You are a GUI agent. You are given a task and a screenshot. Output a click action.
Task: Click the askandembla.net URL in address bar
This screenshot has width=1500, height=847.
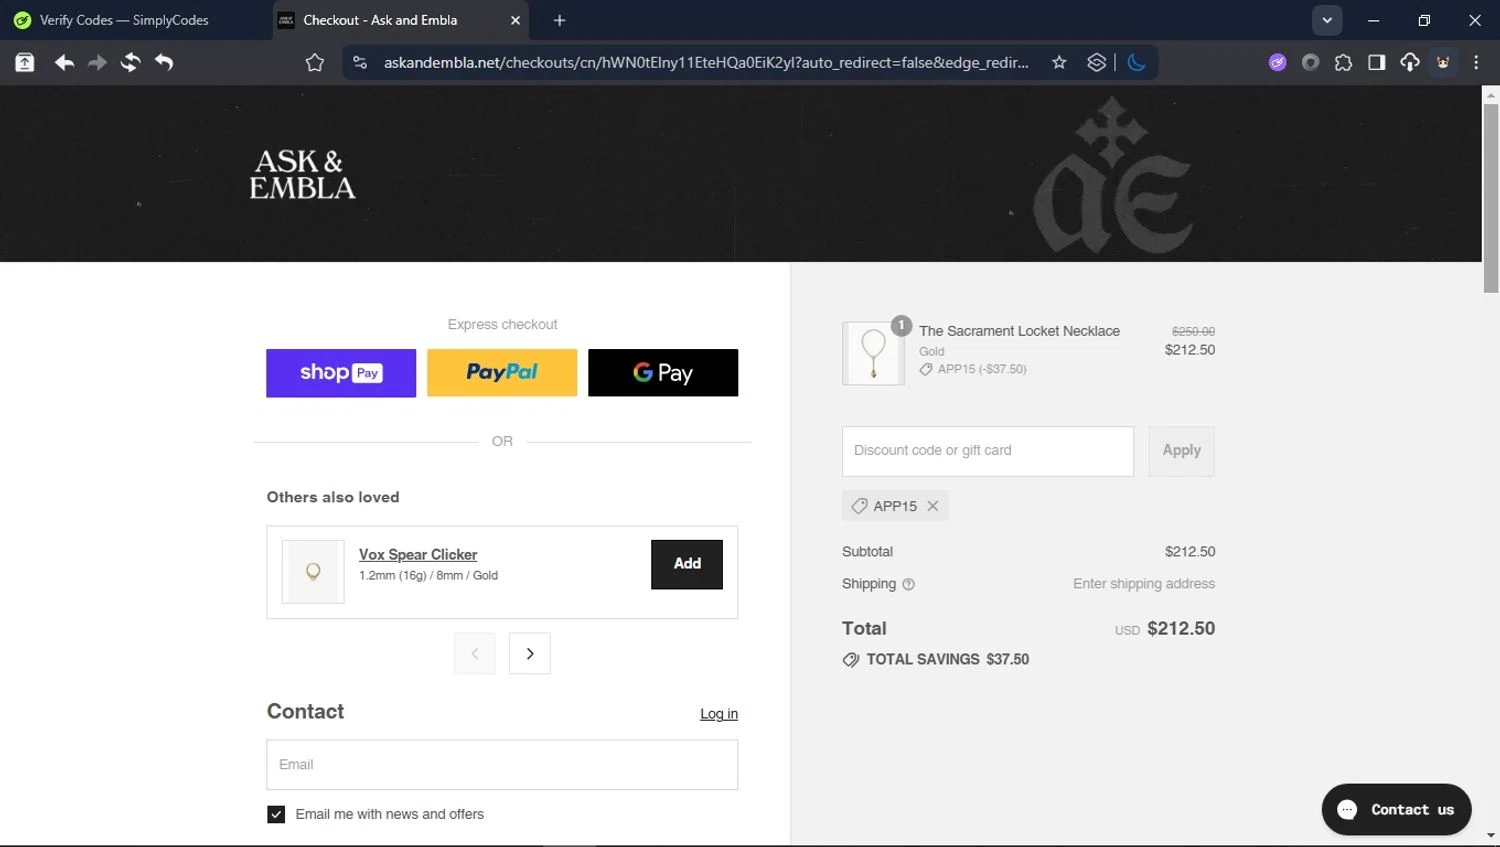click(706, 62)
